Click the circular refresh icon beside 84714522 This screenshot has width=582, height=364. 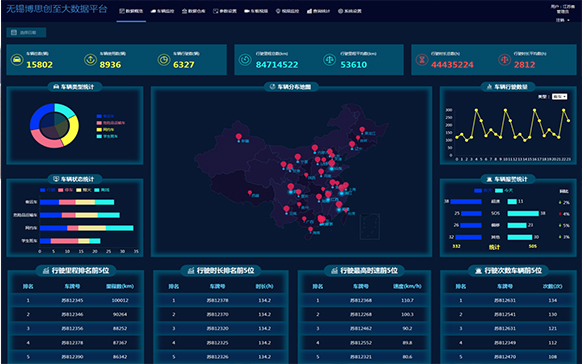[x=245, y=60]
